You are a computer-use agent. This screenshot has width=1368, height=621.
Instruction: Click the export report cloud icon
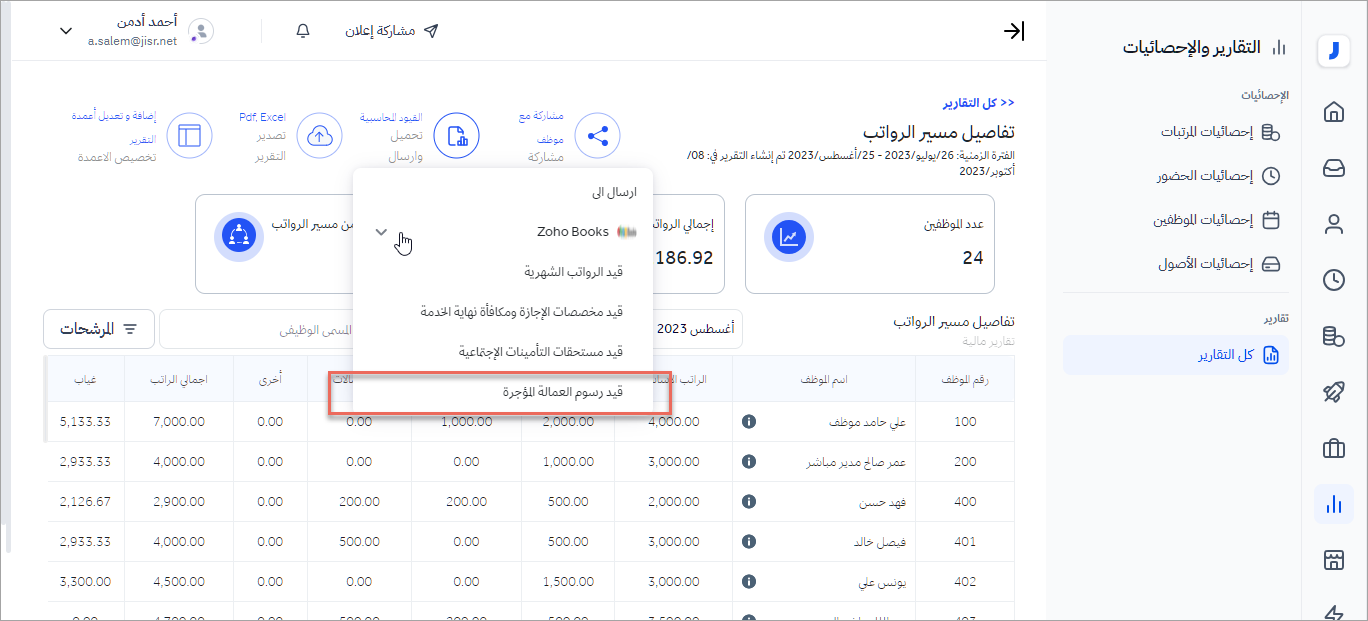(x=320, y=136)
